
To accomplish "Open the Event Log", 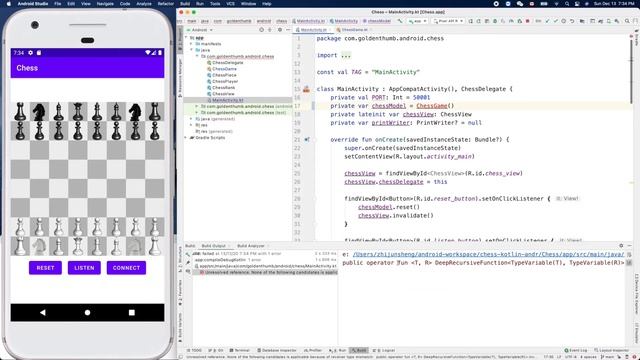I will pyautogui.click(x=576, y=350).
